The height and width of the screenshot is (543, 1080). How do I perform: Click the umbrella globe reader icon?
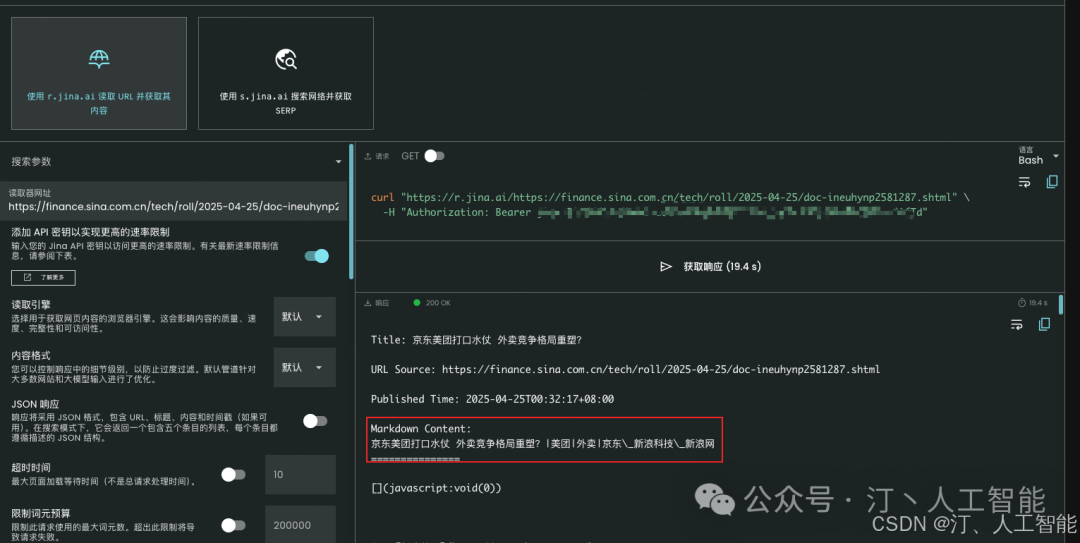[x=99, y=59]
